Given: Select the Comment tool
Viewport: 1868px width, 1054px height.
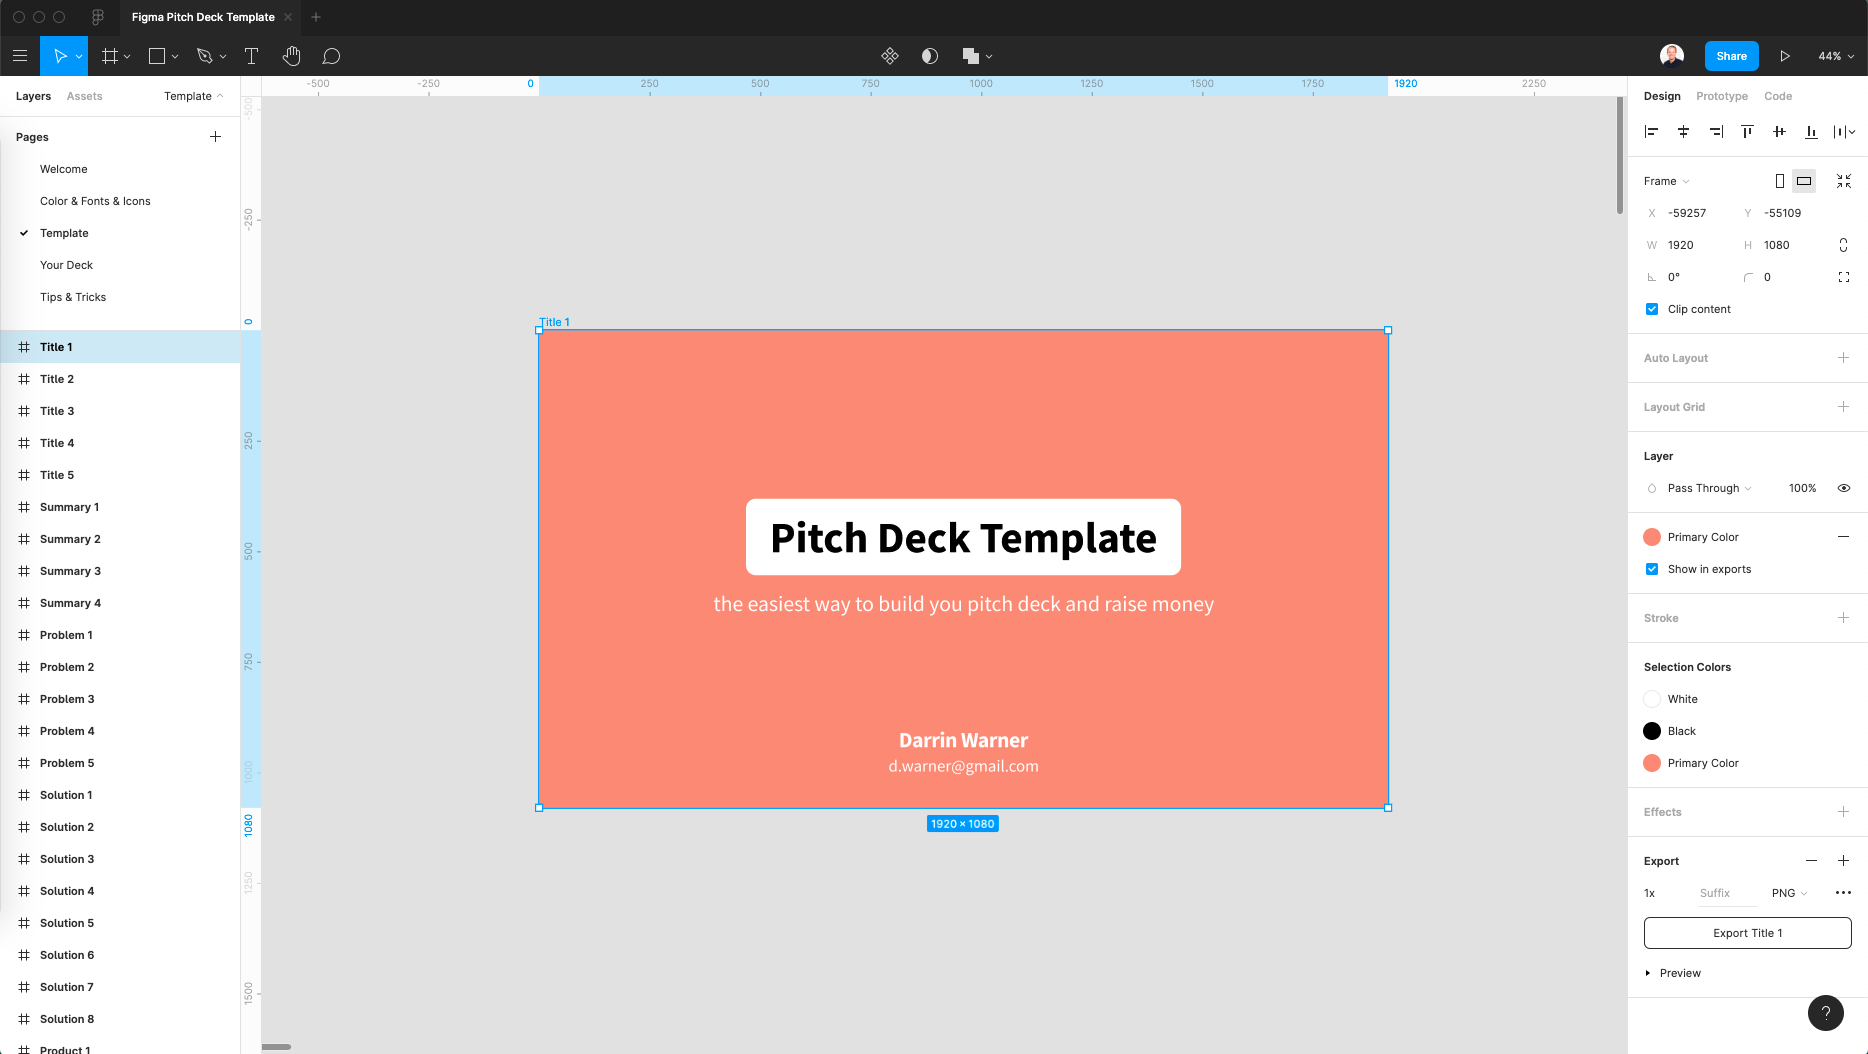Looking at the screenshot, I should [x=331, y=56].
